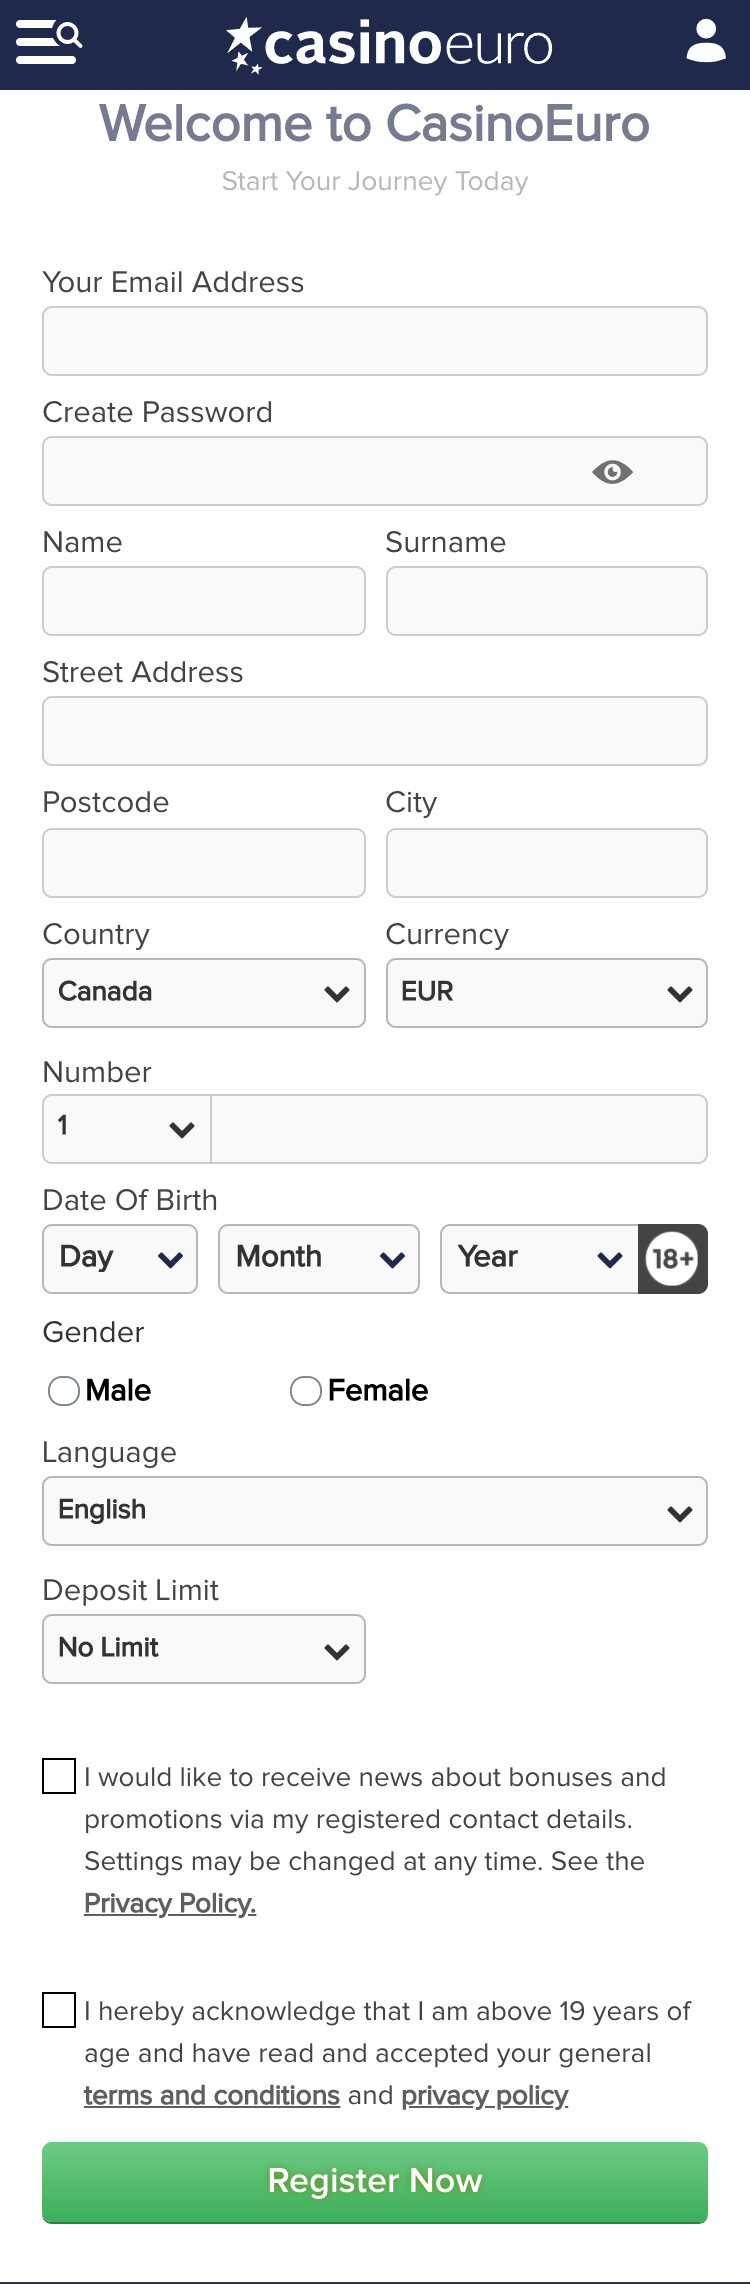Open the Language dropdown set to English
The image size is (750, 2284).
375,1511
